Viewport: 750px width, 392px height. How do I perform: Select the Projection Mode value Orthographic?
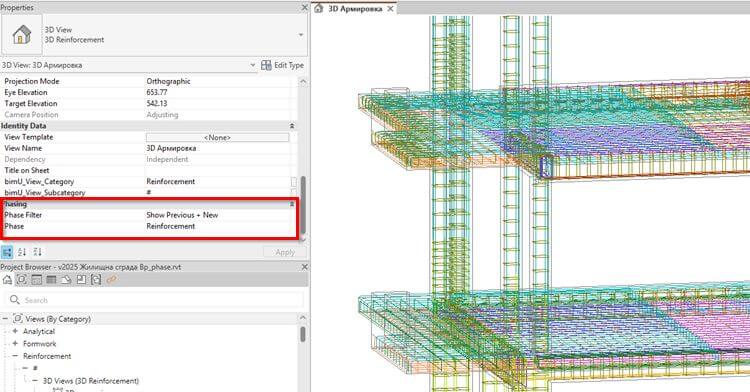(218, 81)
